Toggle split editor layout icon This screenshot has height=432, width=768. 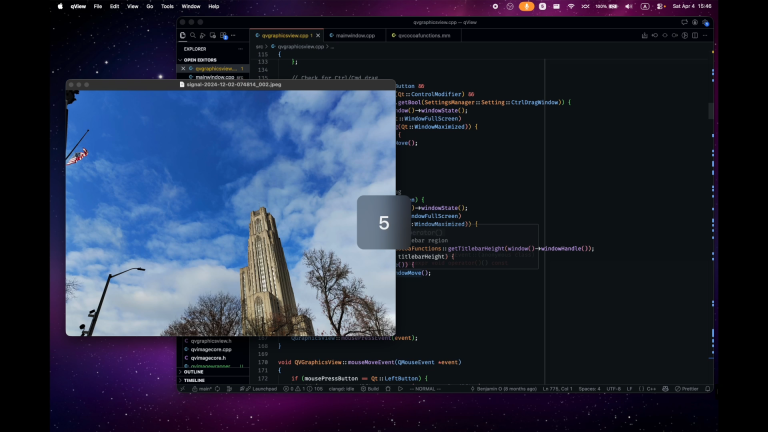695,35
